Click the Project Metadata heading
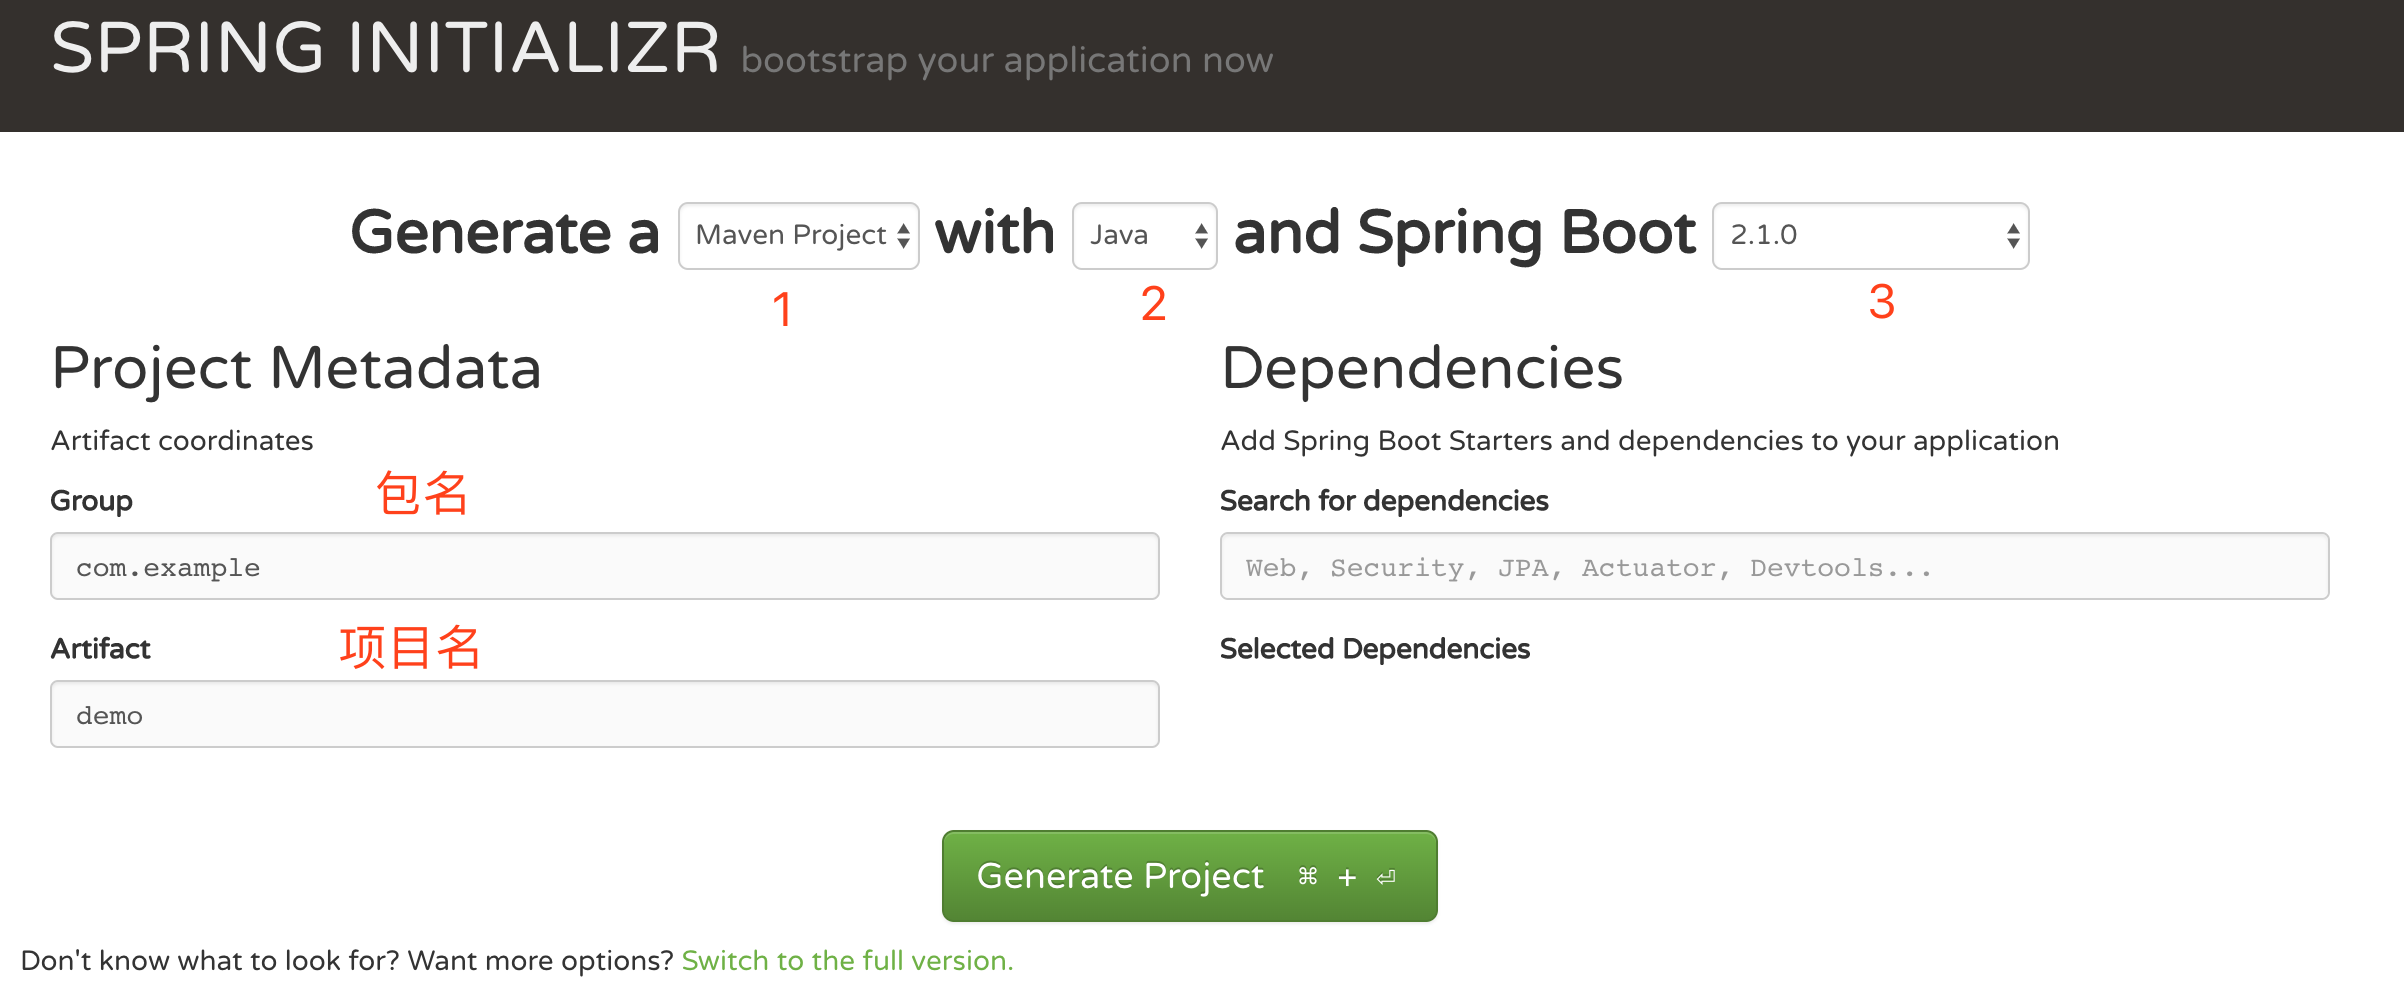2404x1008 pixels. [x=296, y=368]
